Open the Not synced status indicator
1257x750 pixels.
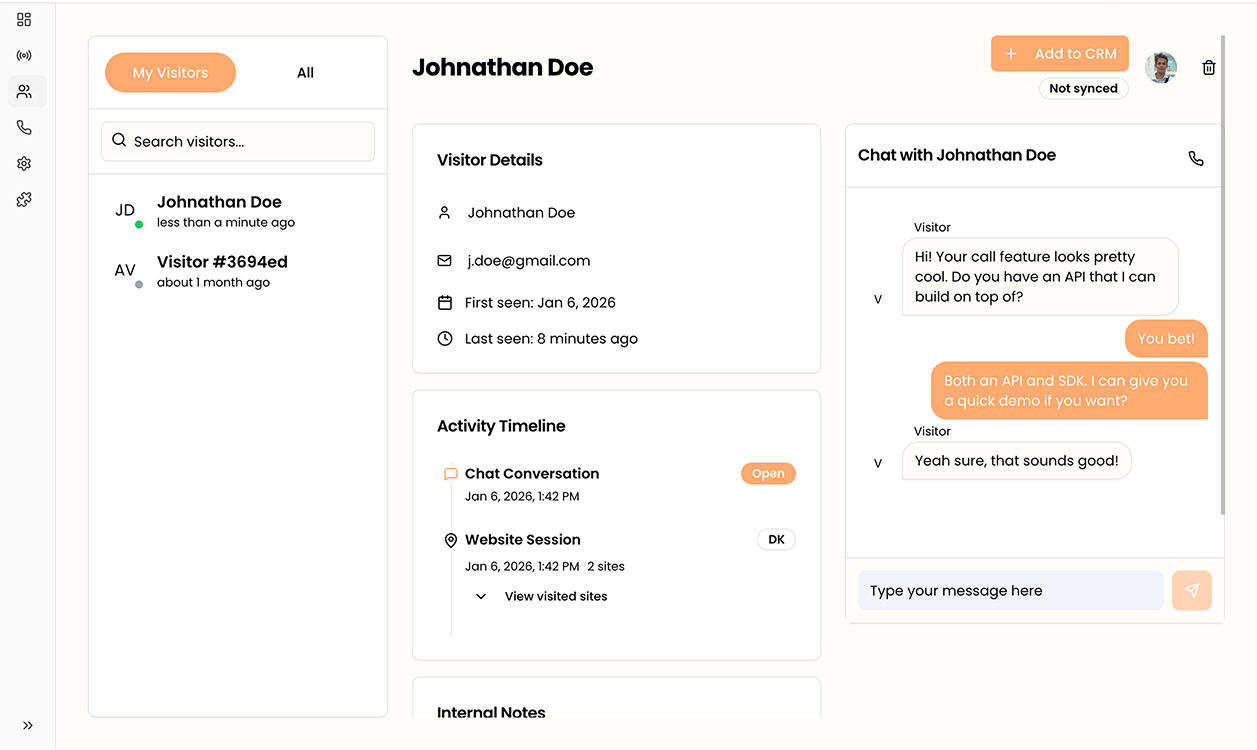(1083, 88)
